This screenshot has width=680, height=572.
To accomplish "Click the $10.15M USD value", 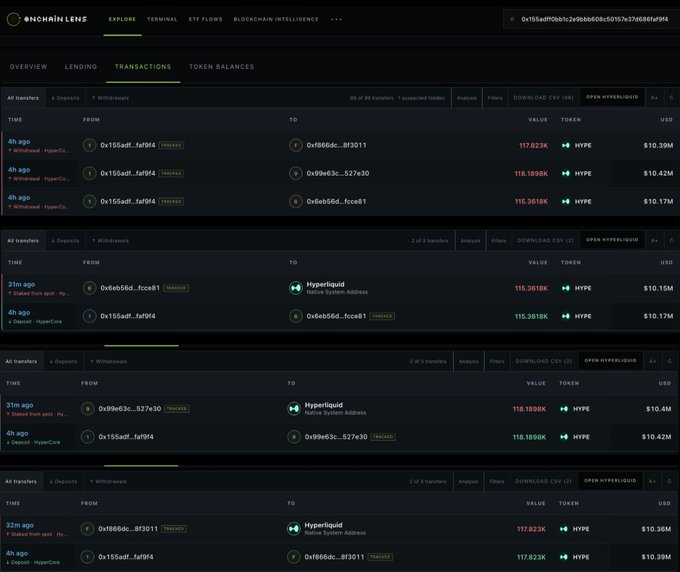I will coord(658,288).
